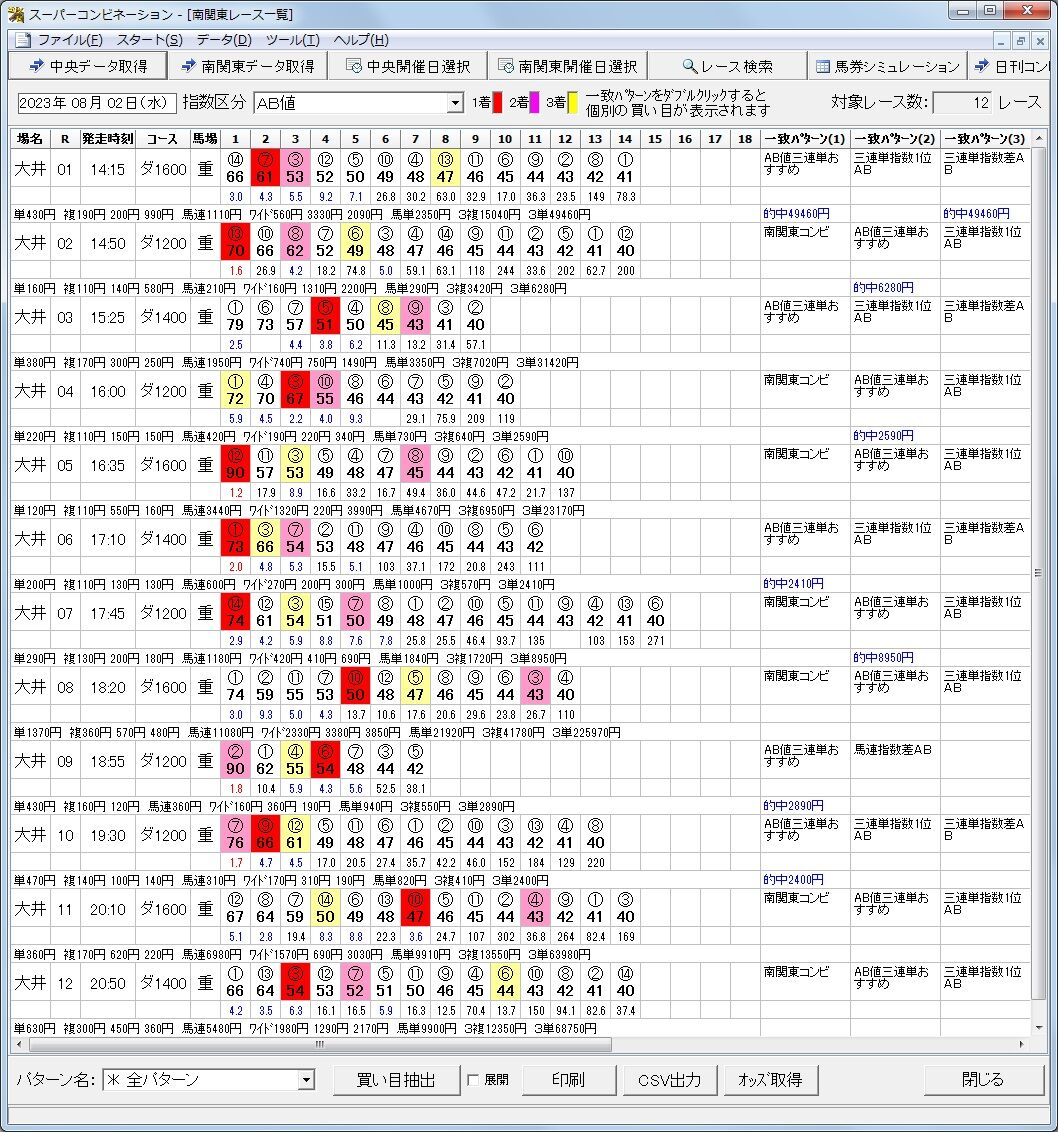The height and width of the screenshot is (1132, 1058).
Task: Open the ファイル(F) menu
Action: point(70,40)
